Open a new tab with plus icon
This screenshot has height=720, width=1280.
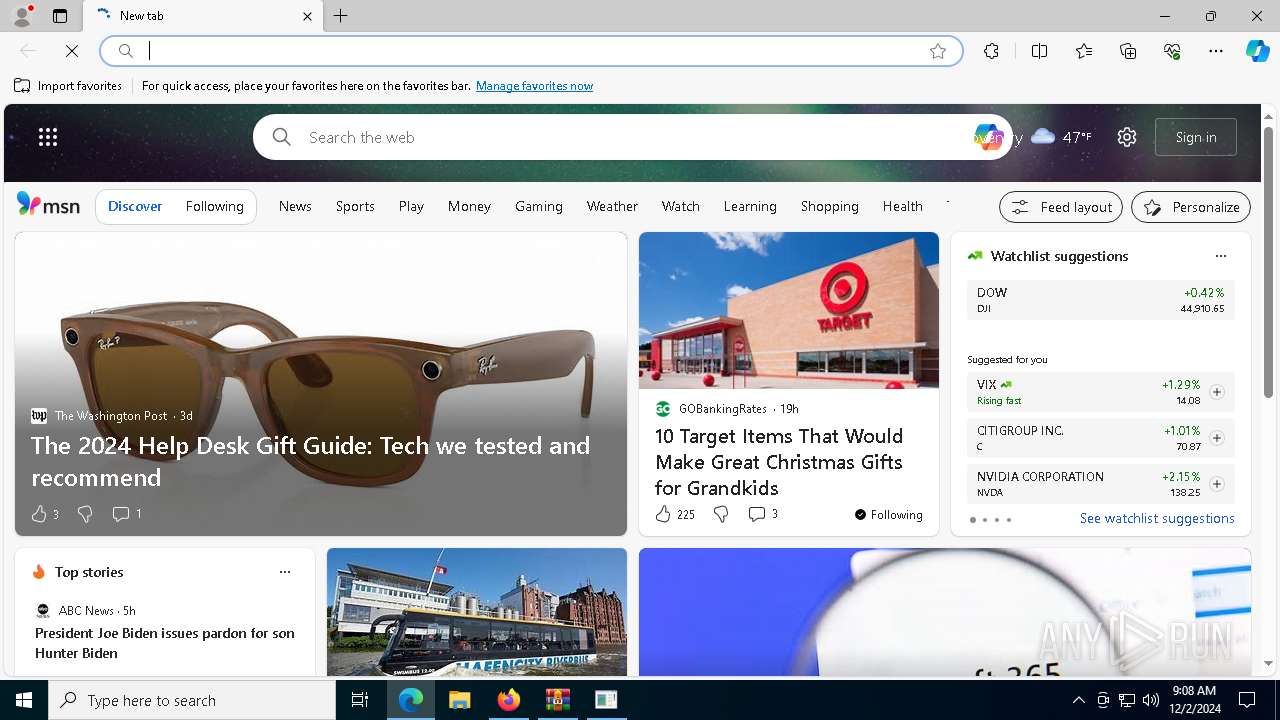[x=341, y=16]
